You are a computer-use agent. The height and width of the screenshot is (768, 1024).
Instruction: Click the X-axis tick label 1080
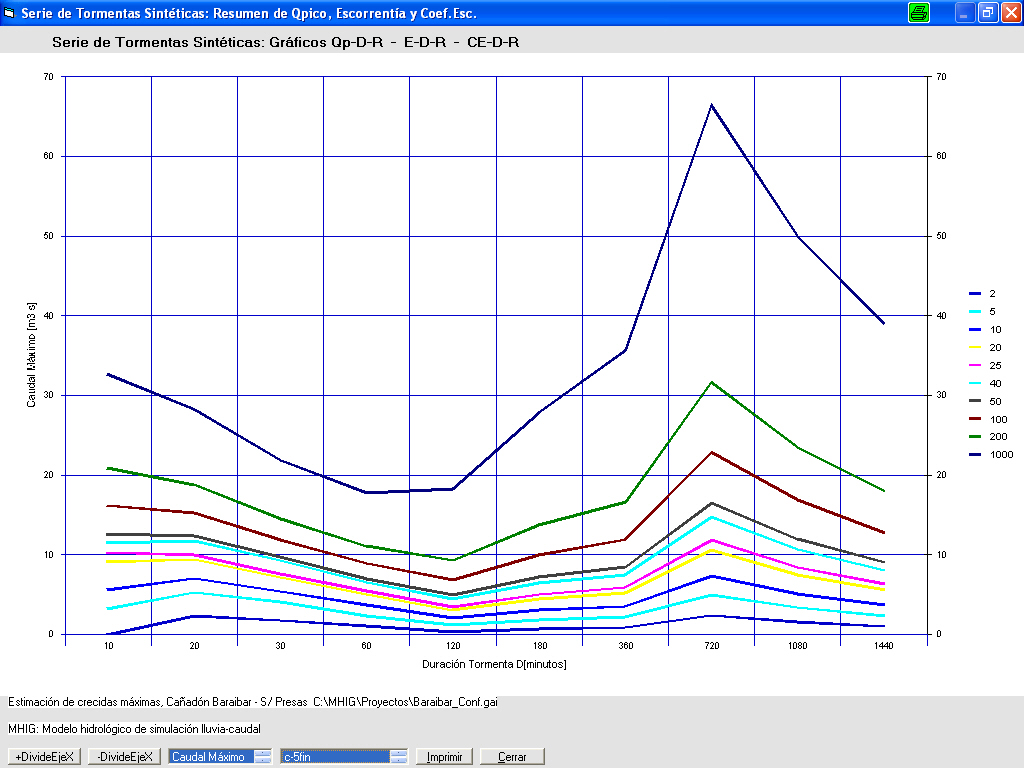click(x=797, y=646)
